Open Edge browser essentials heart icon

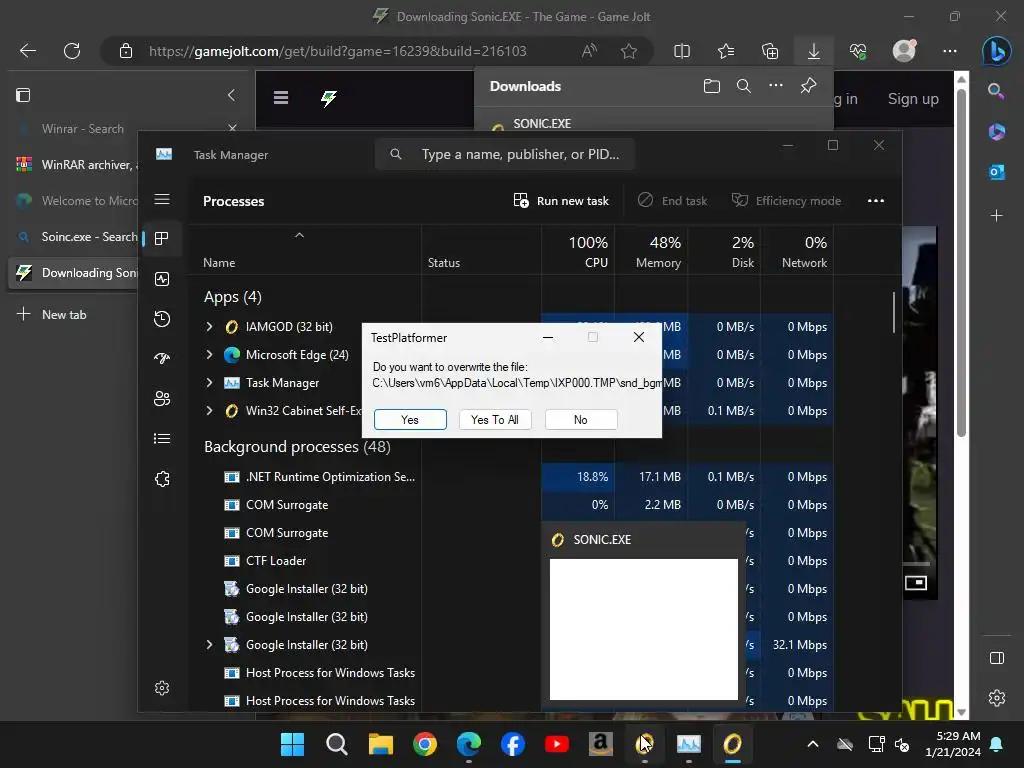point(858,51)
